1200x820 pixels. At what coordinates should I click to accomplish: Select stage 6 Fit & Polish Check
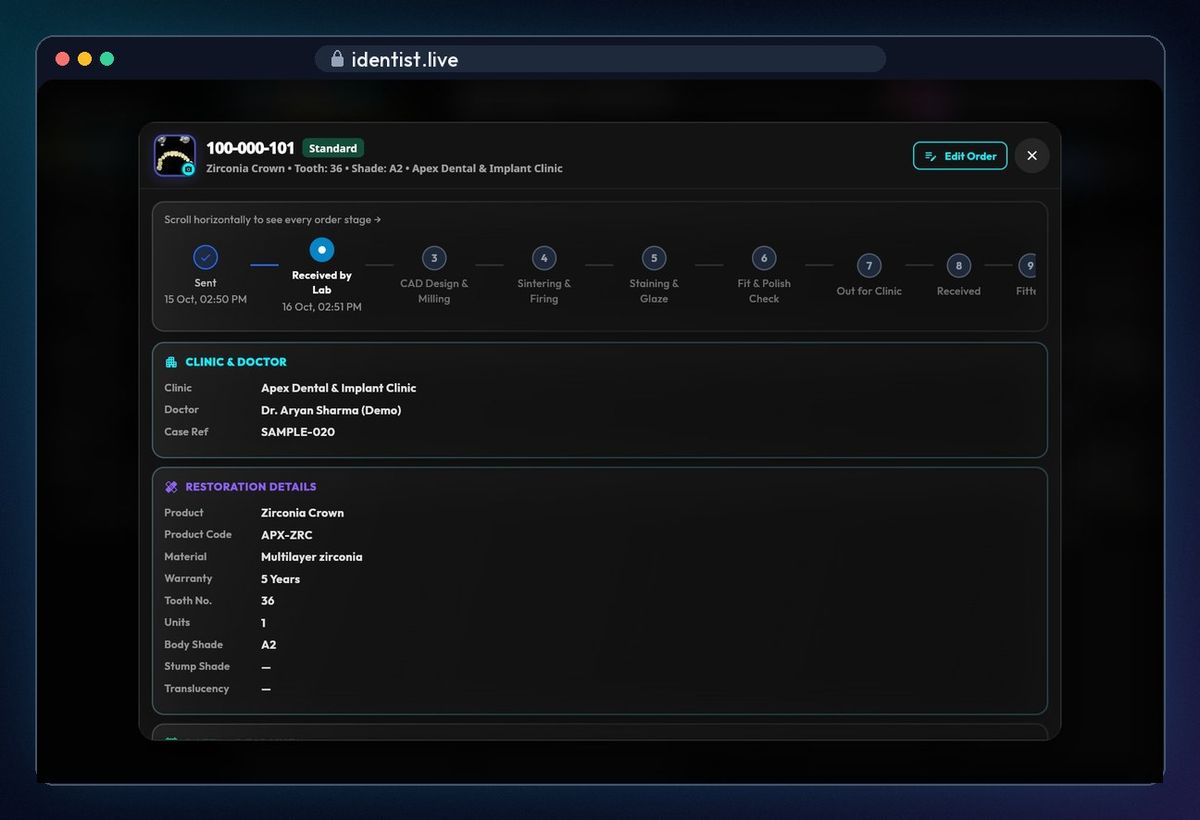[x=764, y=258]
